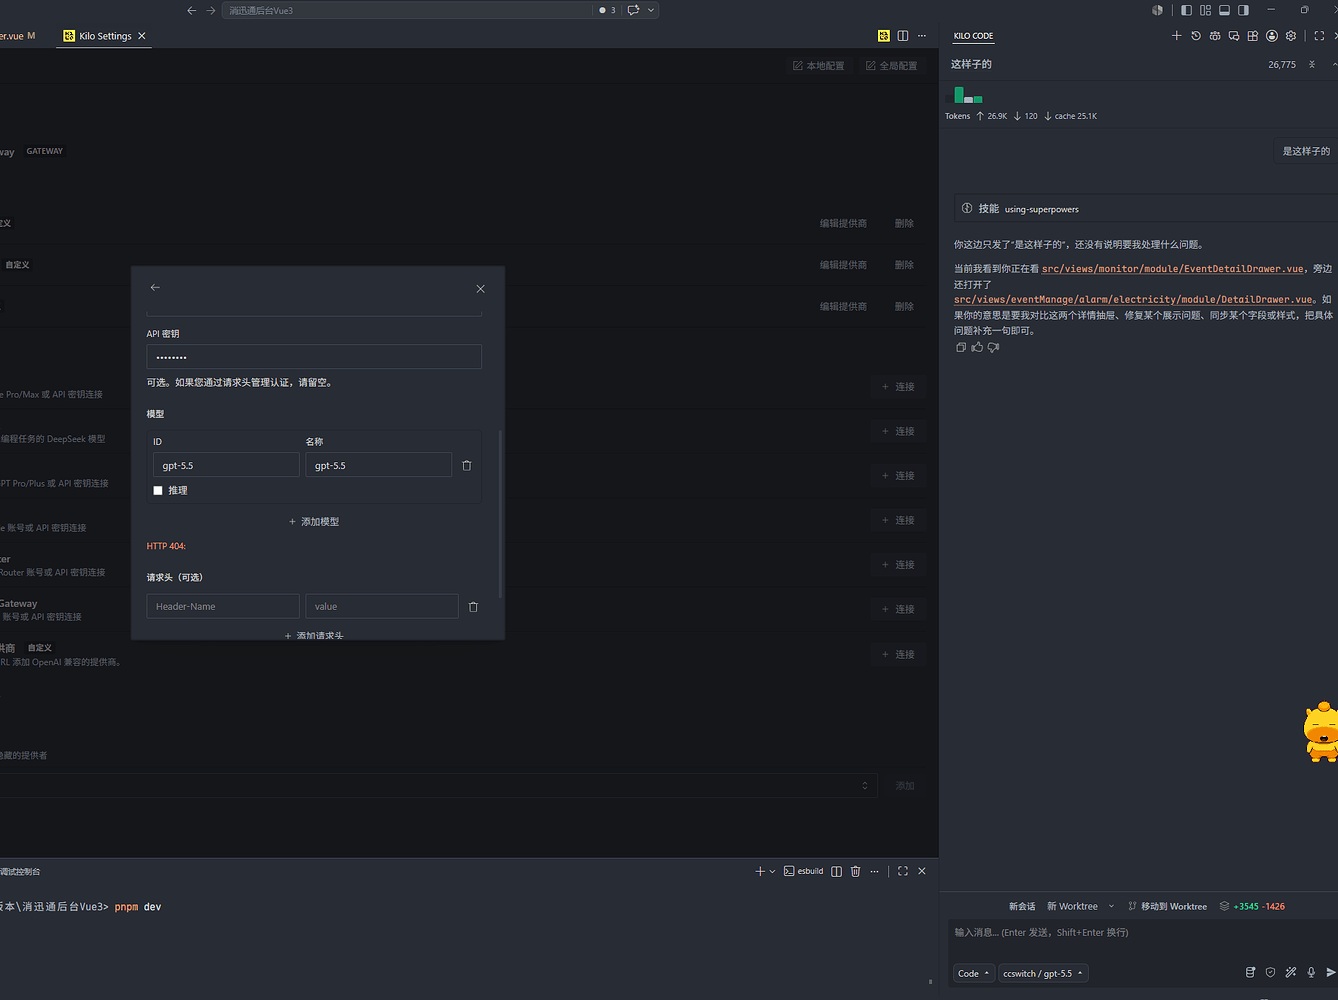Switch to 全局配置 tab

(x=891, y=66)
